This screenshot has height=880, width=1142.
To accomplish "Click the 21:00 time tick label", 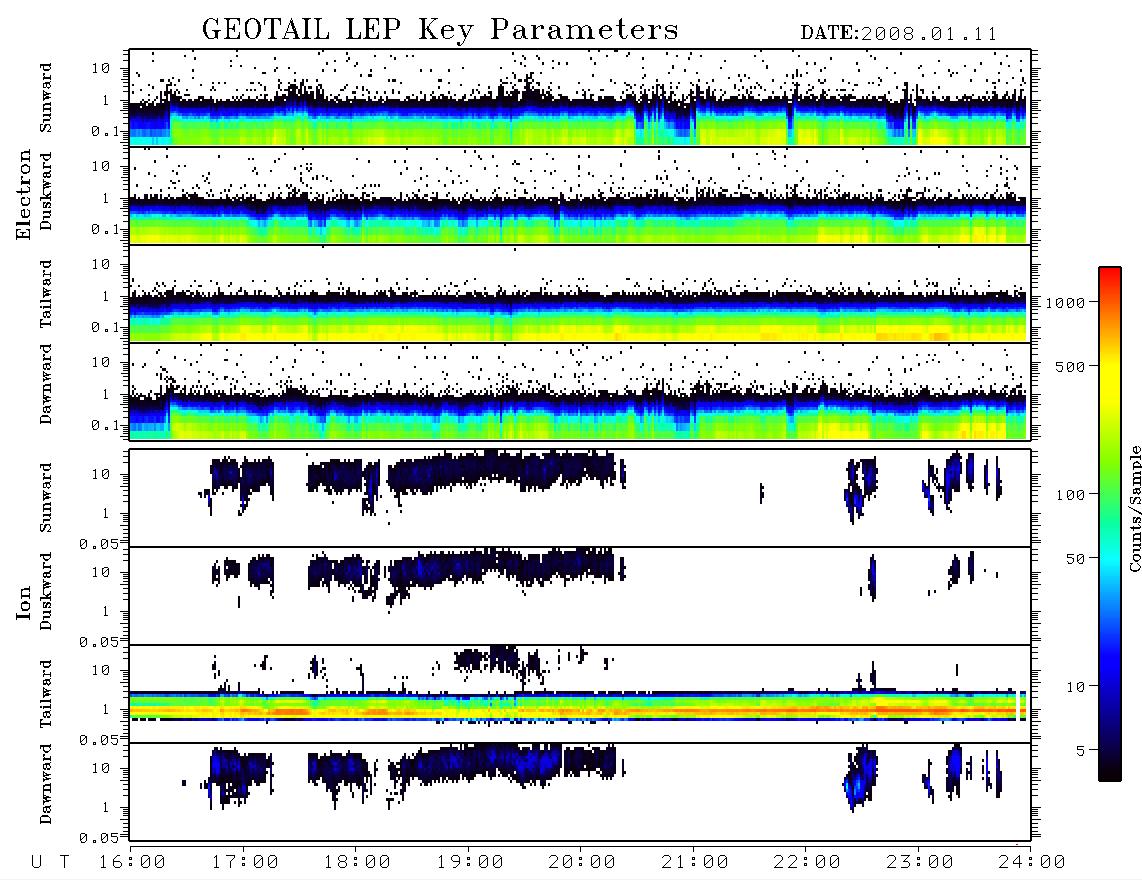I will pyautogui.click(x=695, y=863).
